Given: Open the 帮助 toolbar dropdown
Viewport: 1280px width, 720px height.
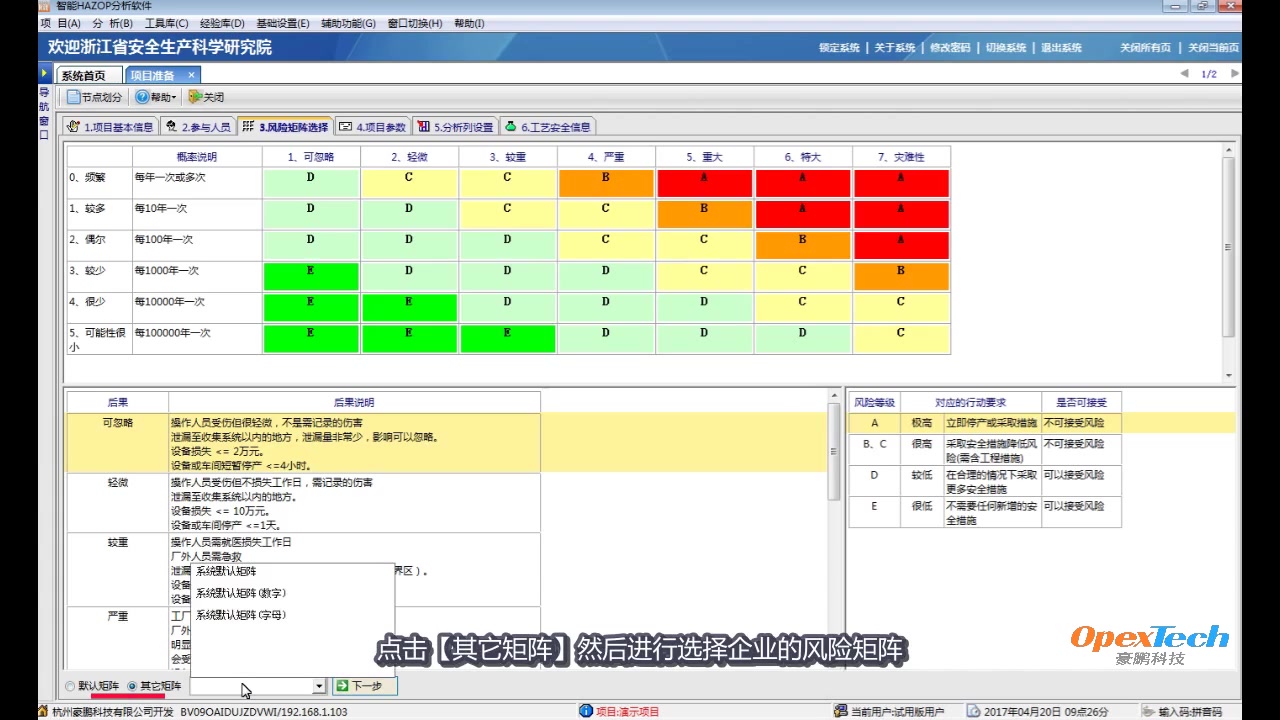Looking at the screenshot, I should [x=156, y=97].
